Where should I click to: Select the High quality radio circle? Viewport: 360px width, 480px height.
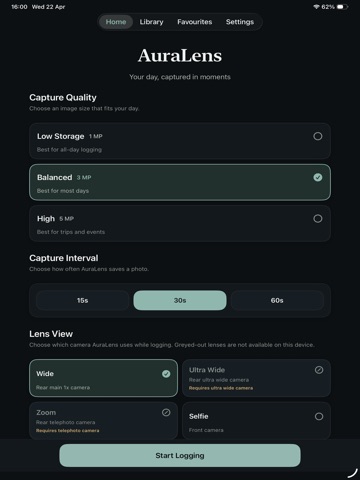(318, 219)
